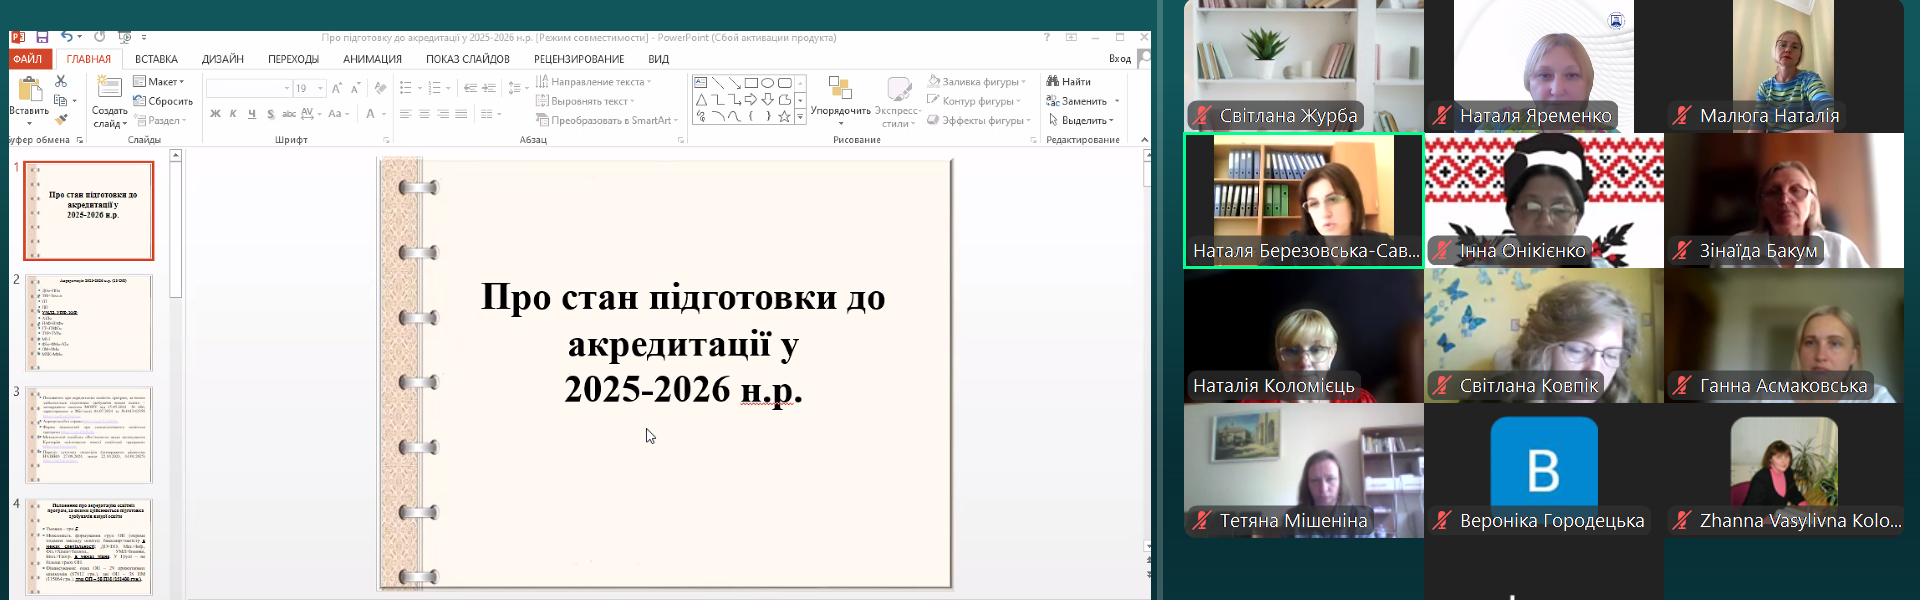The width and height of the screenshot is (1920, 600).
Task: Toggle italic К formatting
Action: coord(233,114)
